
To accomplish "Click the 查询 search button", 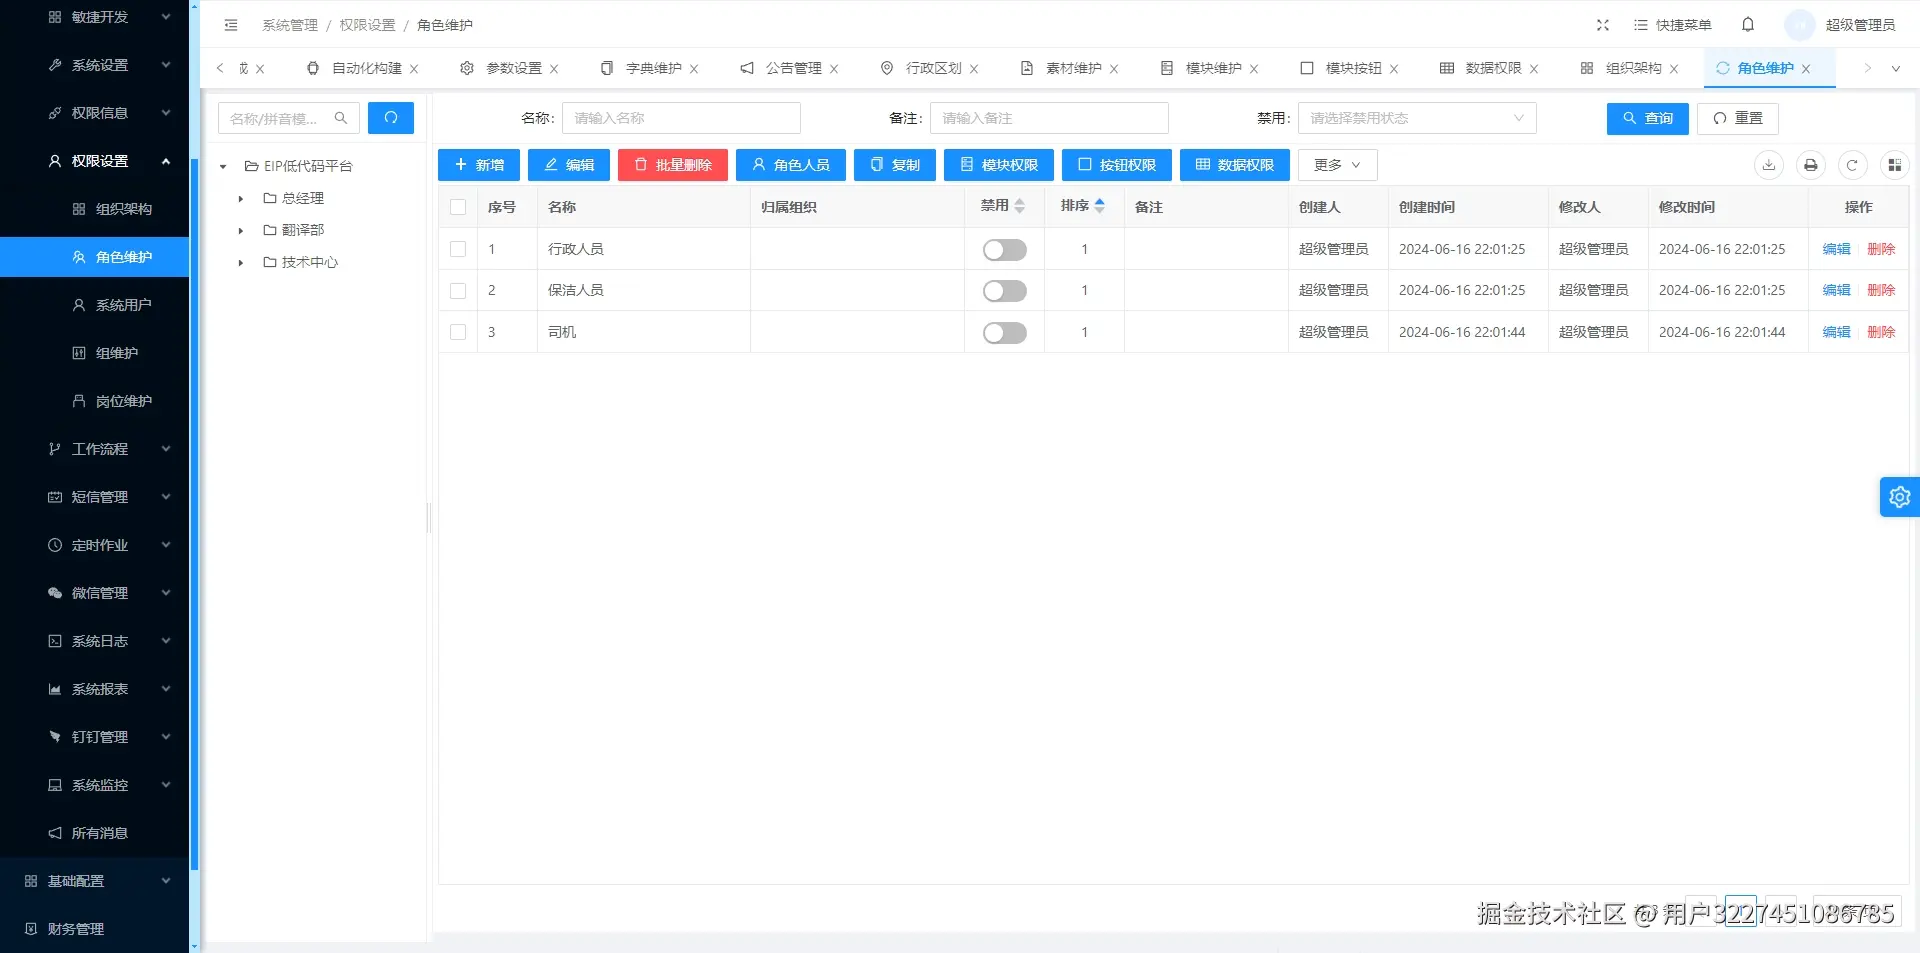I will point(1648,118).
